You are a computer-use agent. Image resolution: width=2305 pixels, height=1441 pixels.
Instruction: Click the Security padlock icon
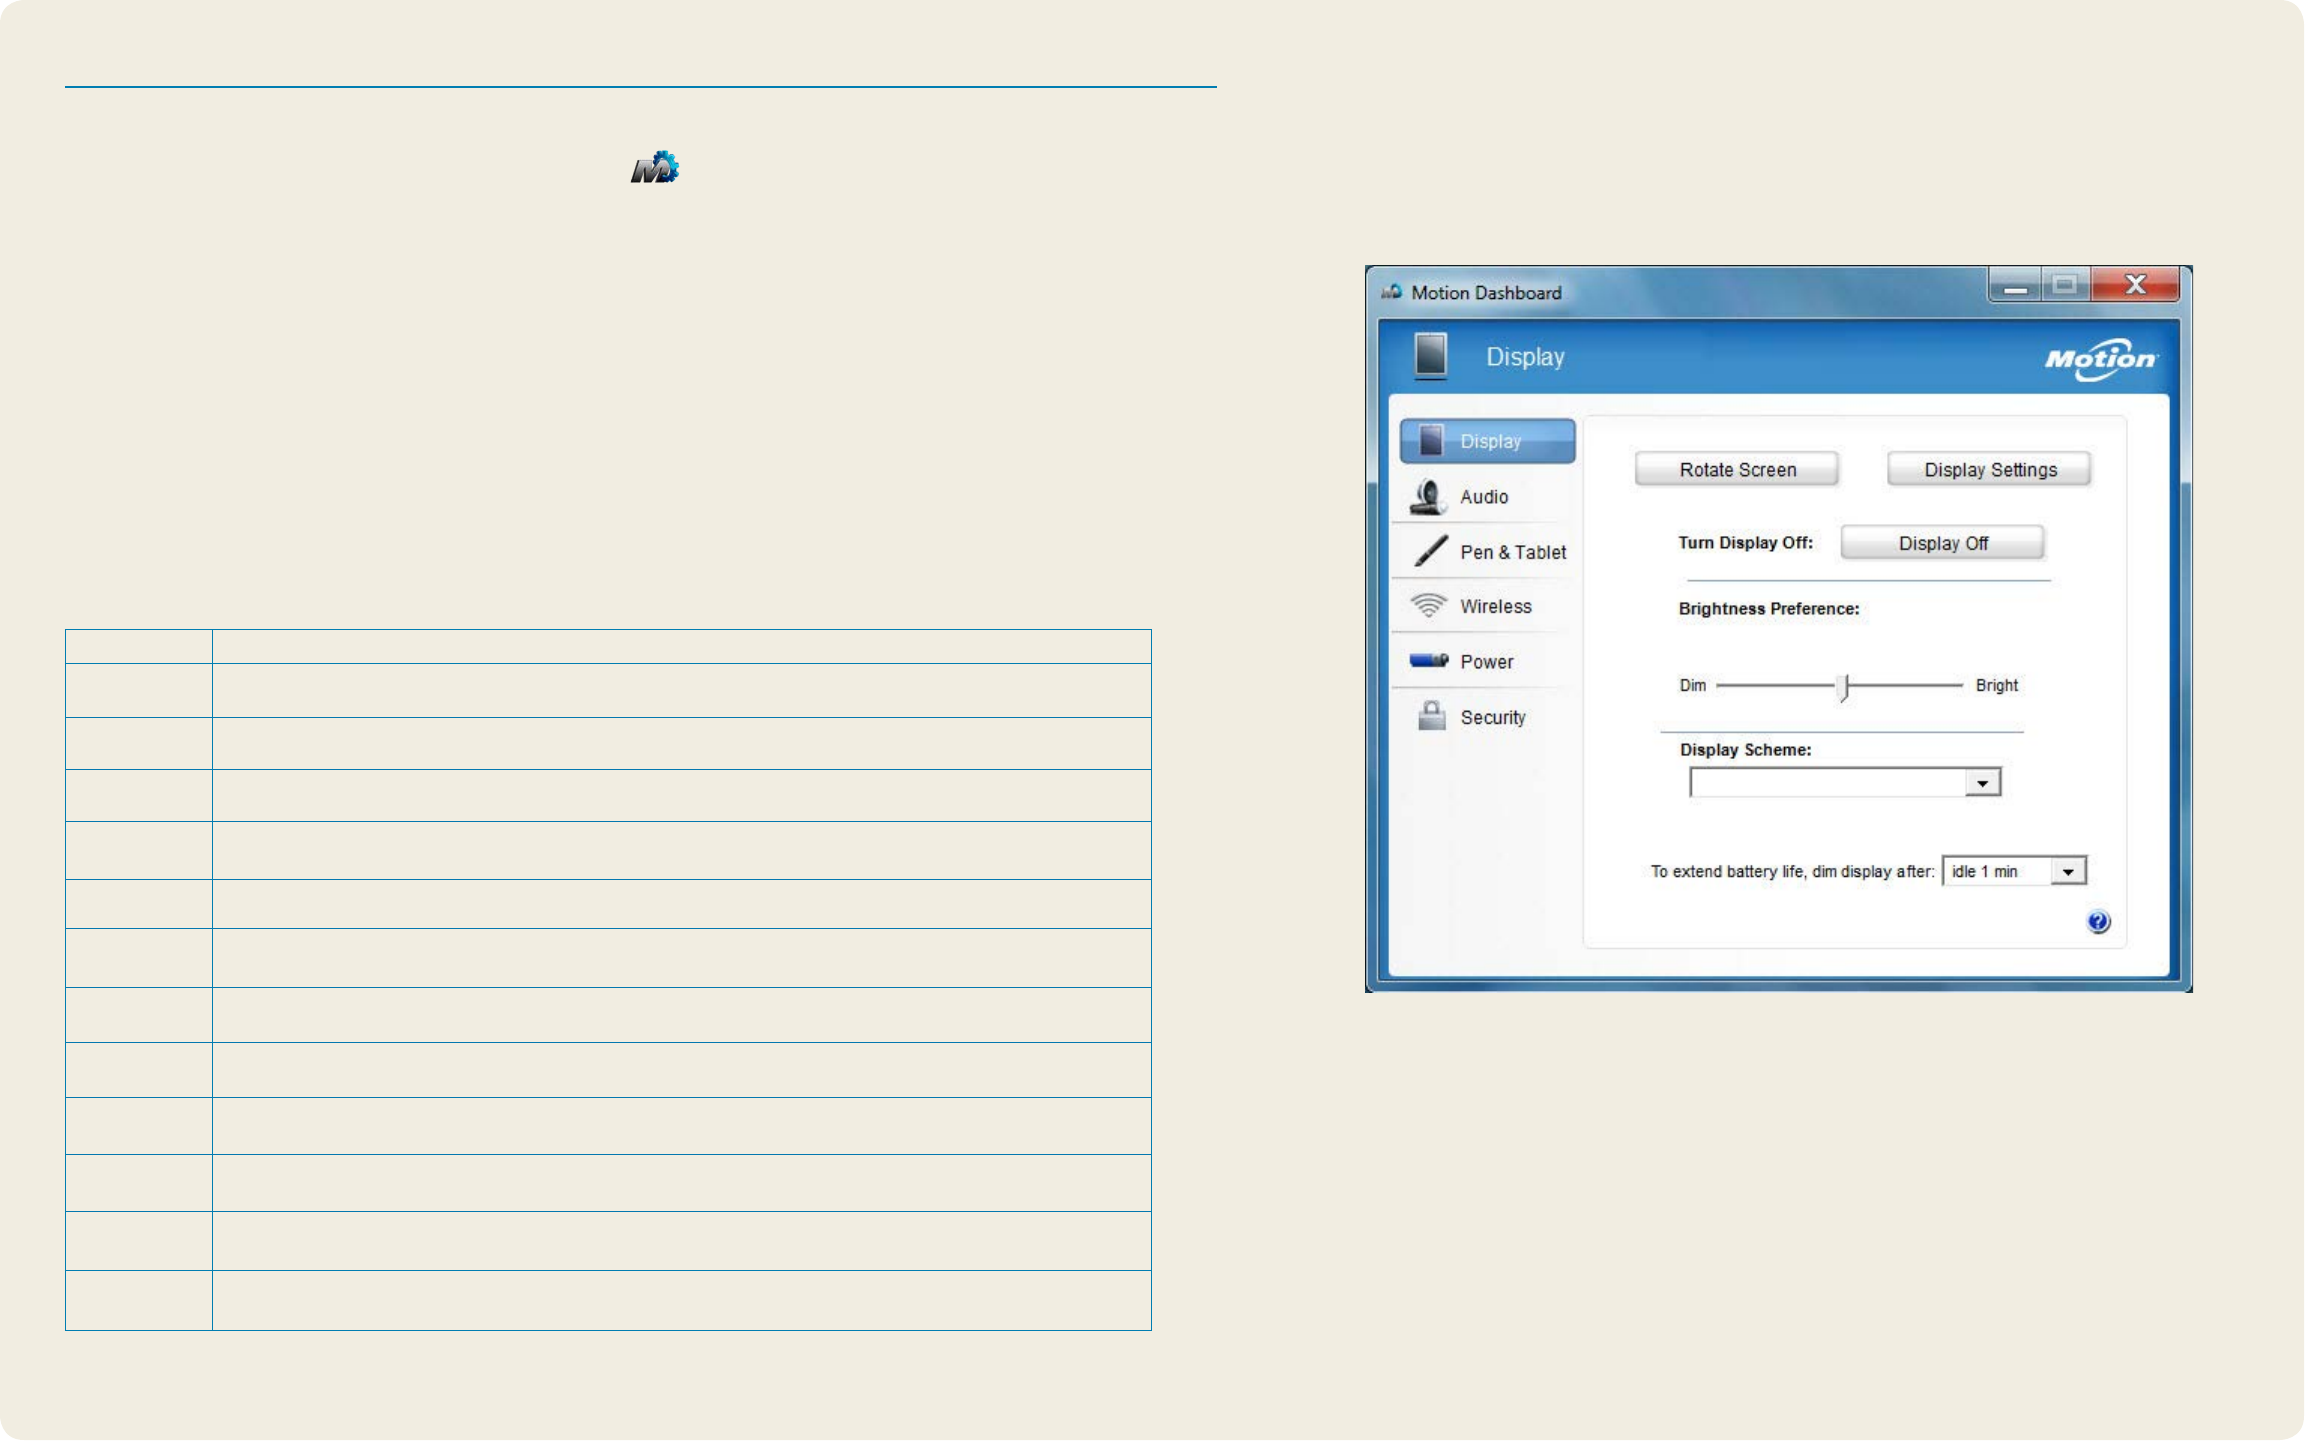[x=1431, y=716]
